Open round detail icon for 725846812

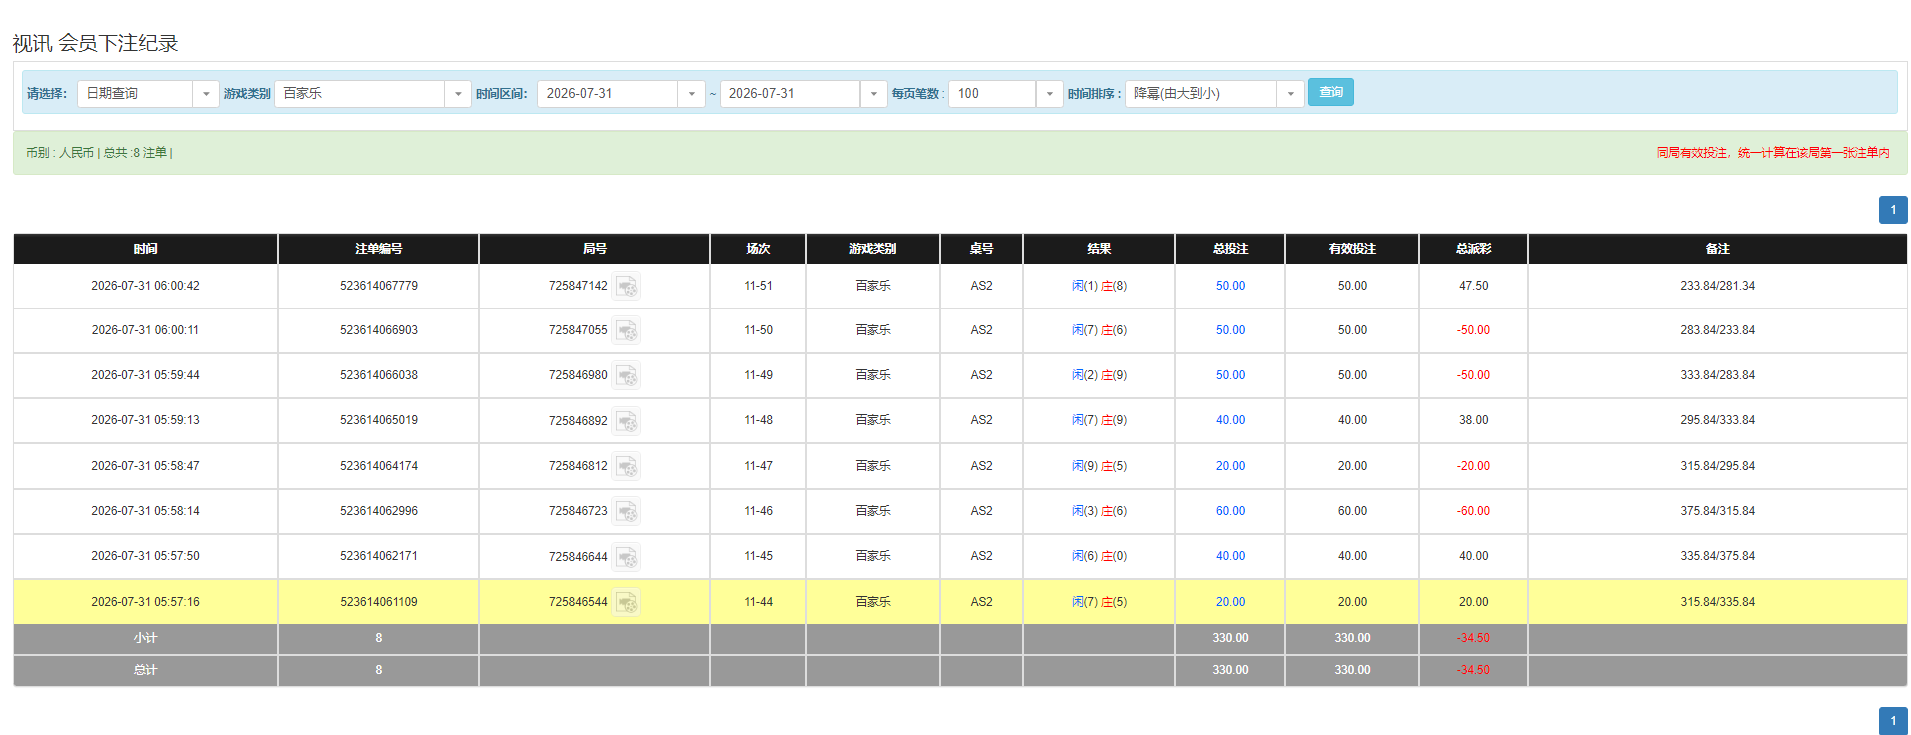click(x=627, y=467)
